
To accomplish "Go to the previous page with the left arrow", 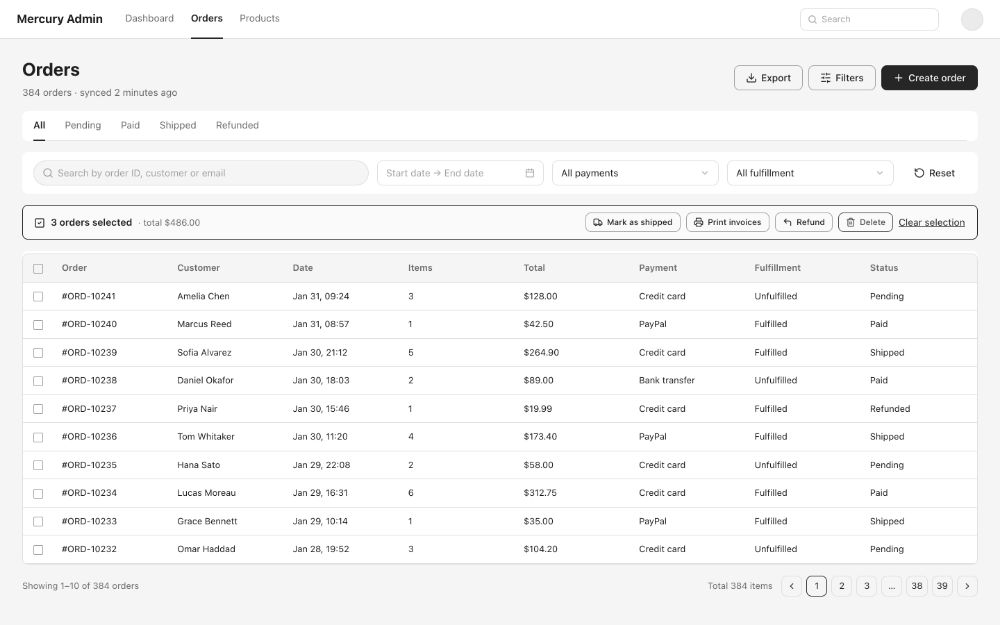I will pyautogui.click(x=791, y=585).
